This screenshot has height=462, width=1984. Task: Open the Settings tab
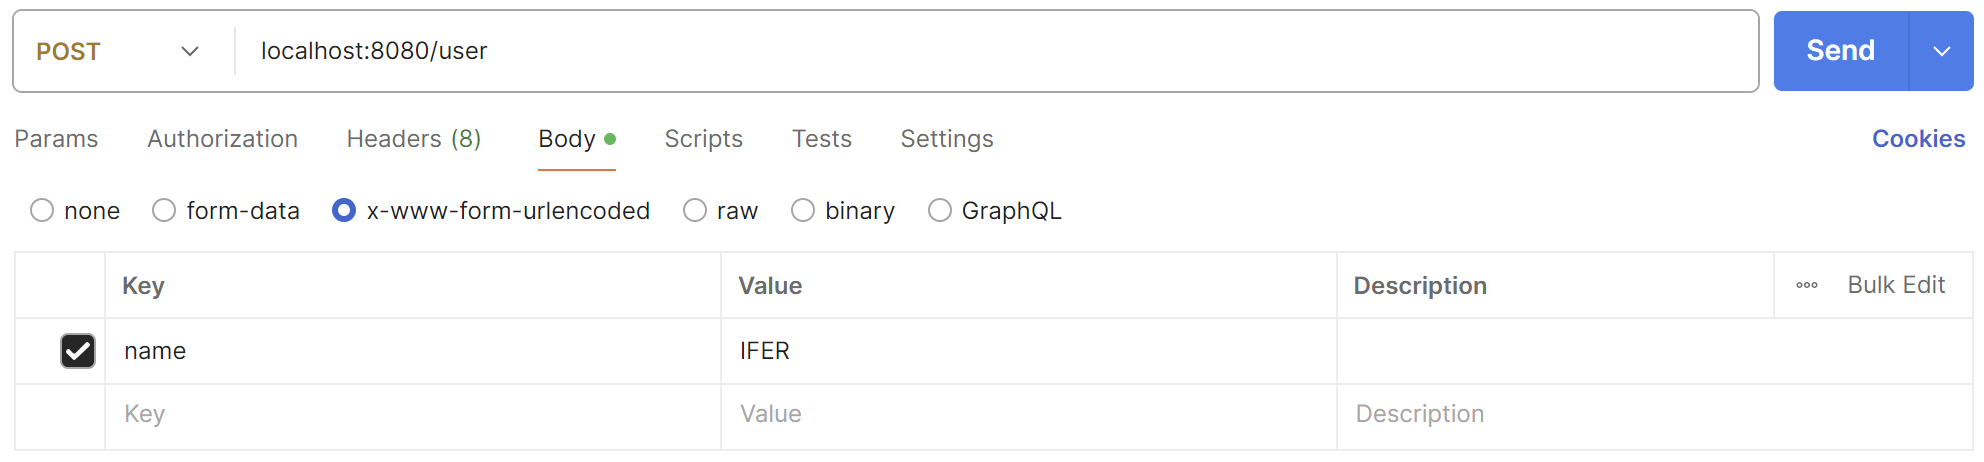946,139
